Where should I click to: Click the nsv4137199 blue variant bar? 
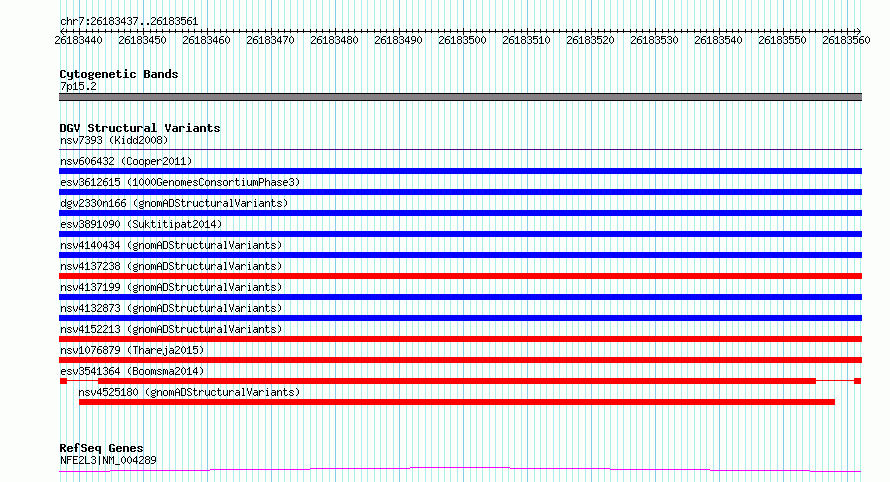pyautogui.click(x=460, y=297)
